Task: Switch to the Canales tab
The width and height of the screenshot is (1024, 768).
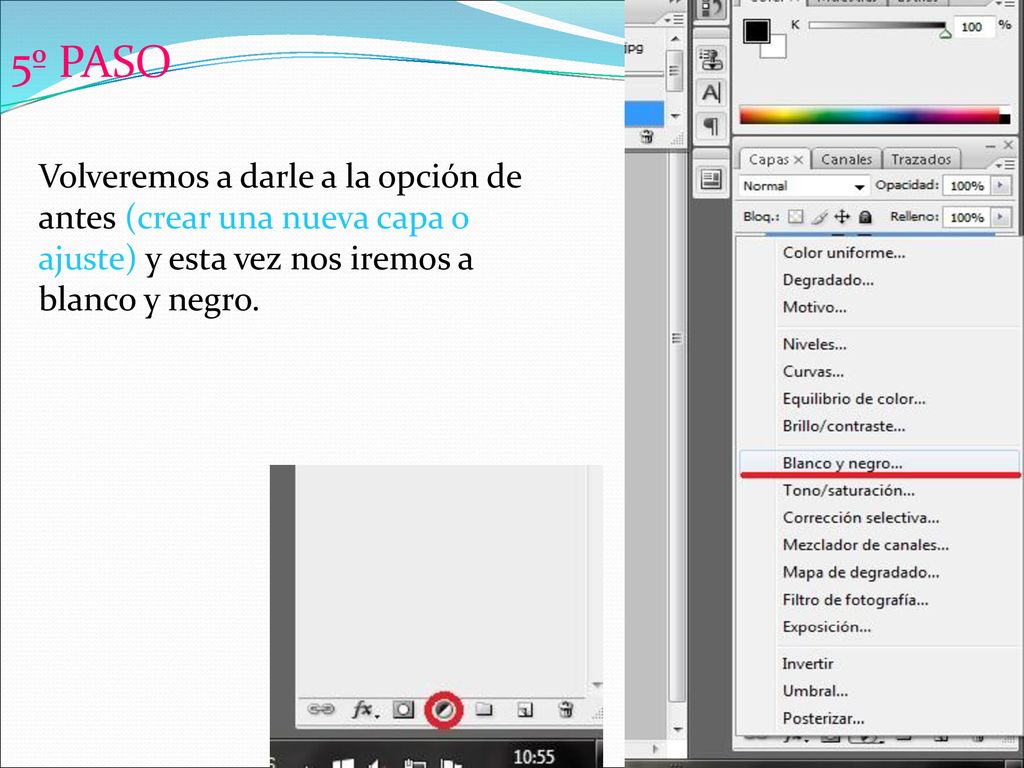Action: (846, 159)
